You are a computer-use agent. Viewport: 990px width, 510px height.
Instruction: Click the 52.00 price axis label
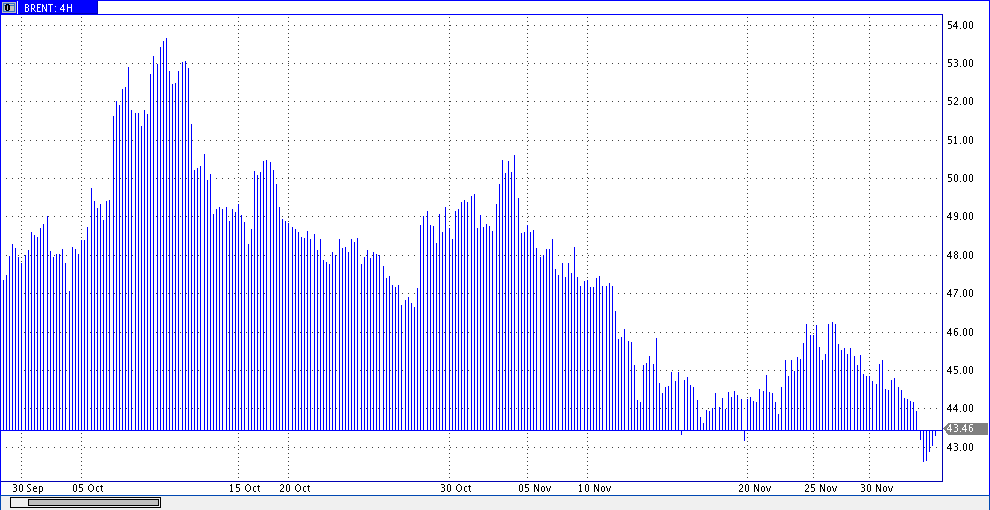[960, 102]
